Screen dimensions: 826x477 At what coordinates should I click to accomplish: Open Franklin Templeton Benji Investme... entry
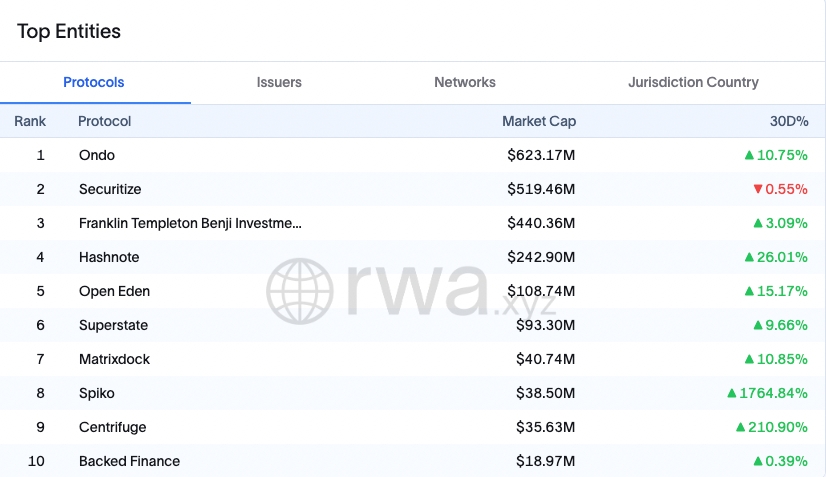pos(190,223)
